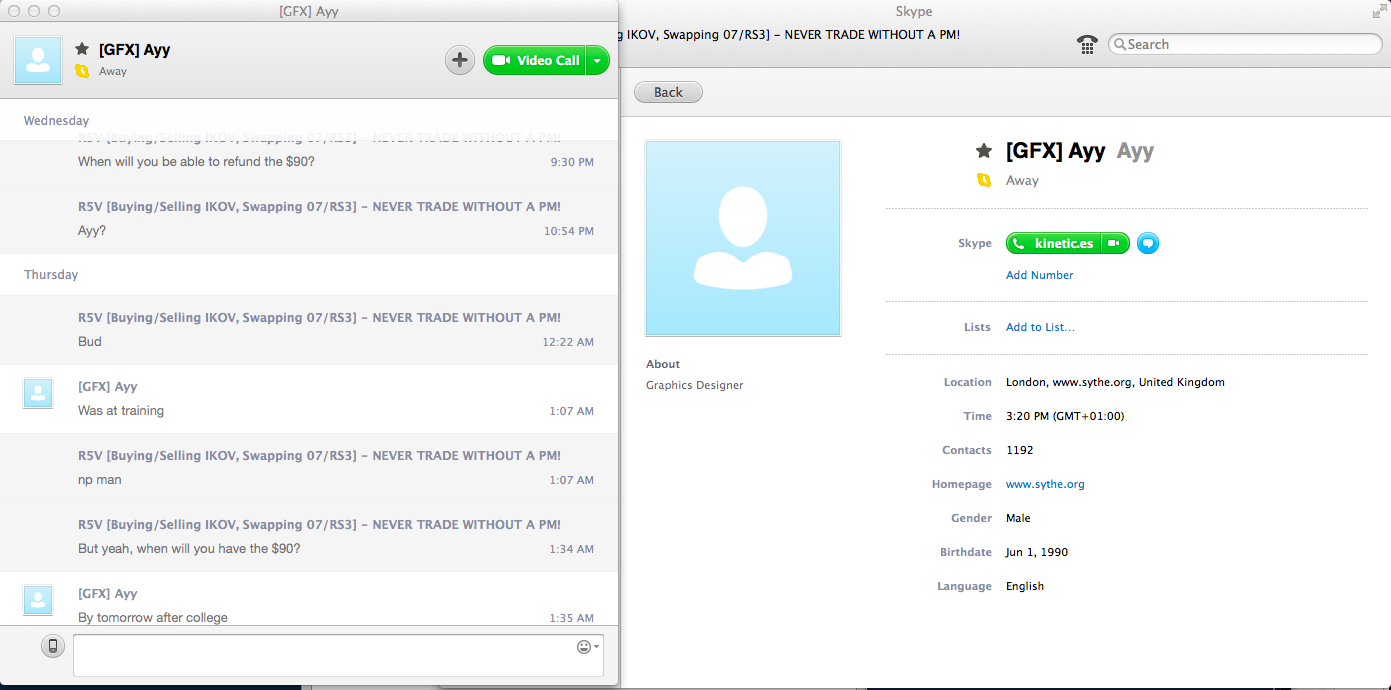Viewport: 1391px width, 690px height.
Task: Click the '[GFX] Ayy' sender name above 'Was at training'
Action: click(x=108, y=386)
